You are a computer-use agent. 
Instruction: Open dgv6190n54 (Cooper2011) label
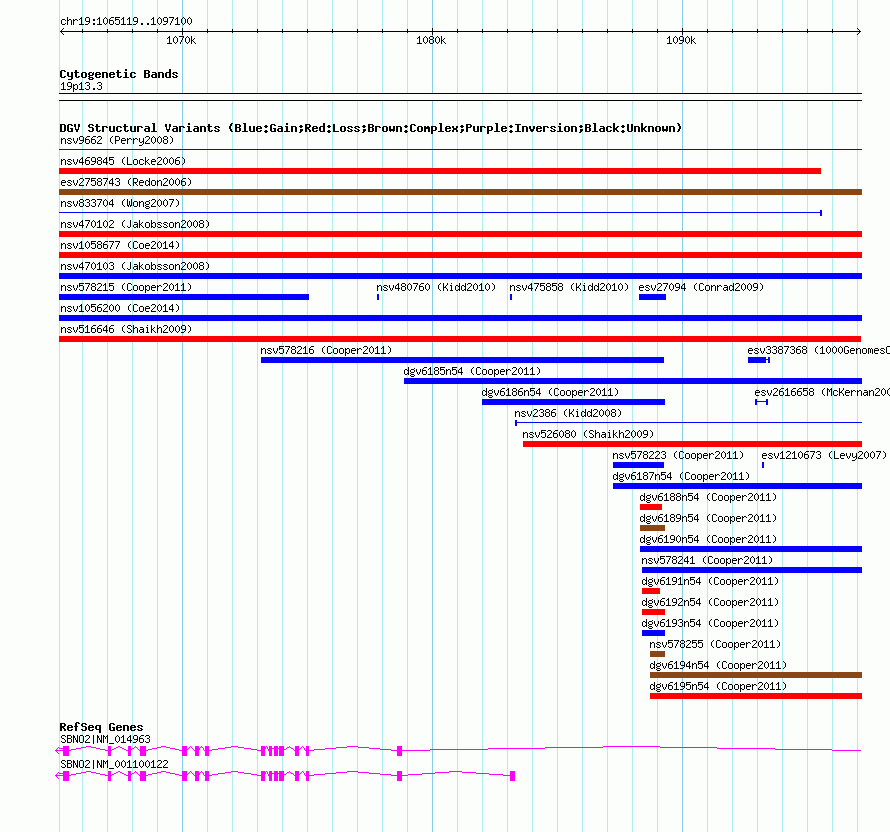click(708, 539)
